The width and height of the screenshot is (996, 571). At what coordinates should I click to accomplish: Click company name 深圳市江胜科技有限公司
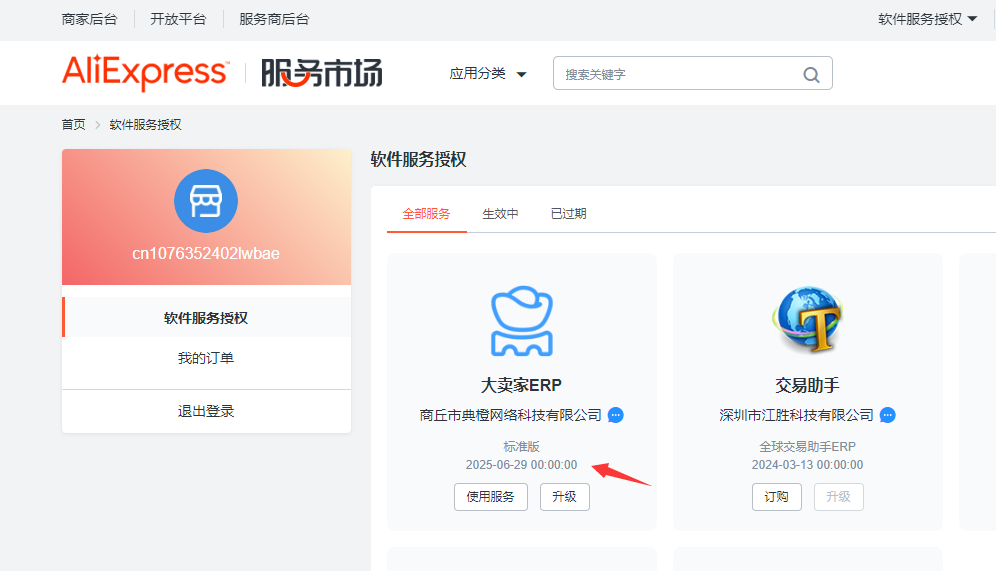point(797,415)
